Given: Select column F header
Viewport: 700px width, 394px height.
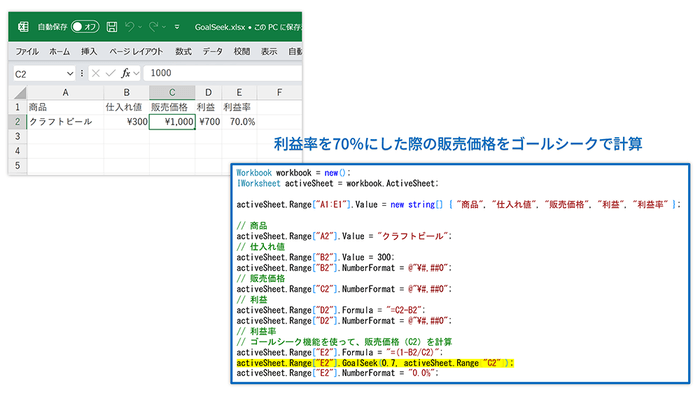Looking at the screenshot, I should point(279,93).
